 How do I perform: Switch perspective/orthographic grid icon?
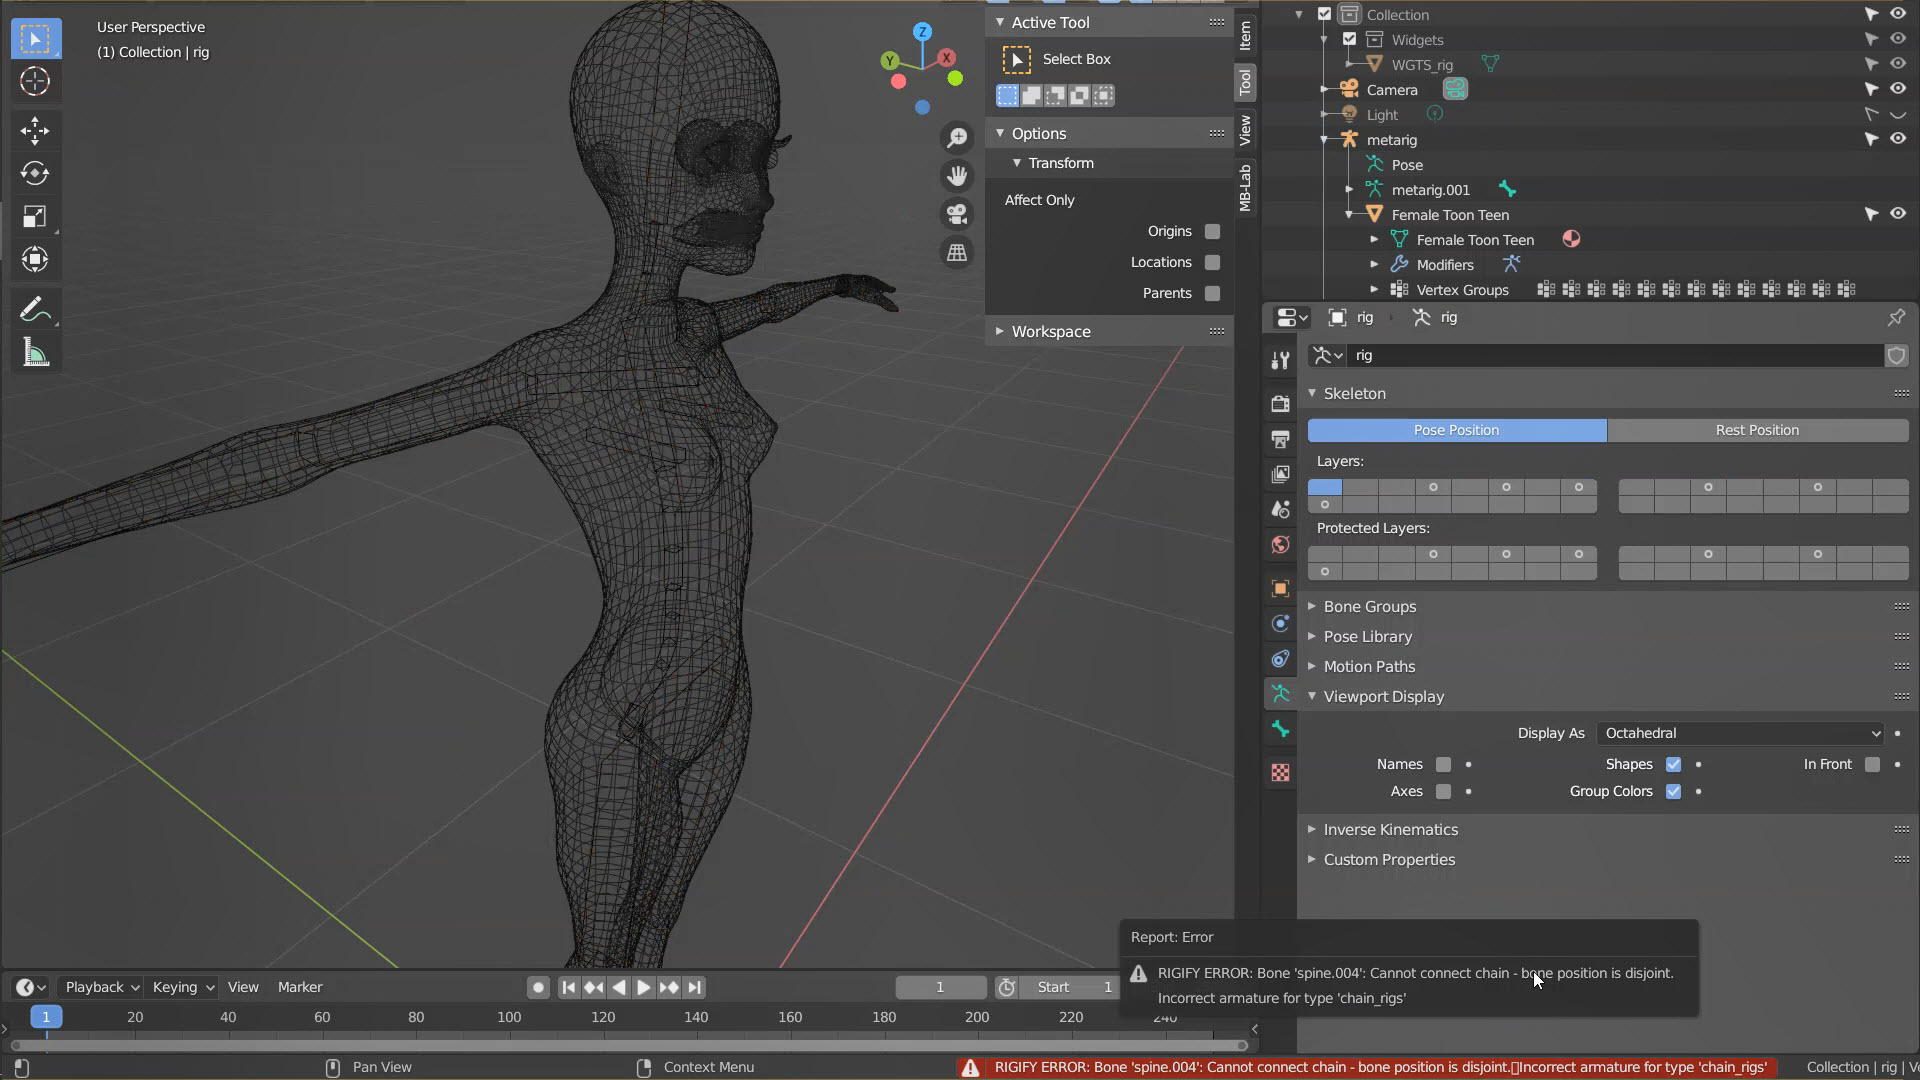click(957, 253)
